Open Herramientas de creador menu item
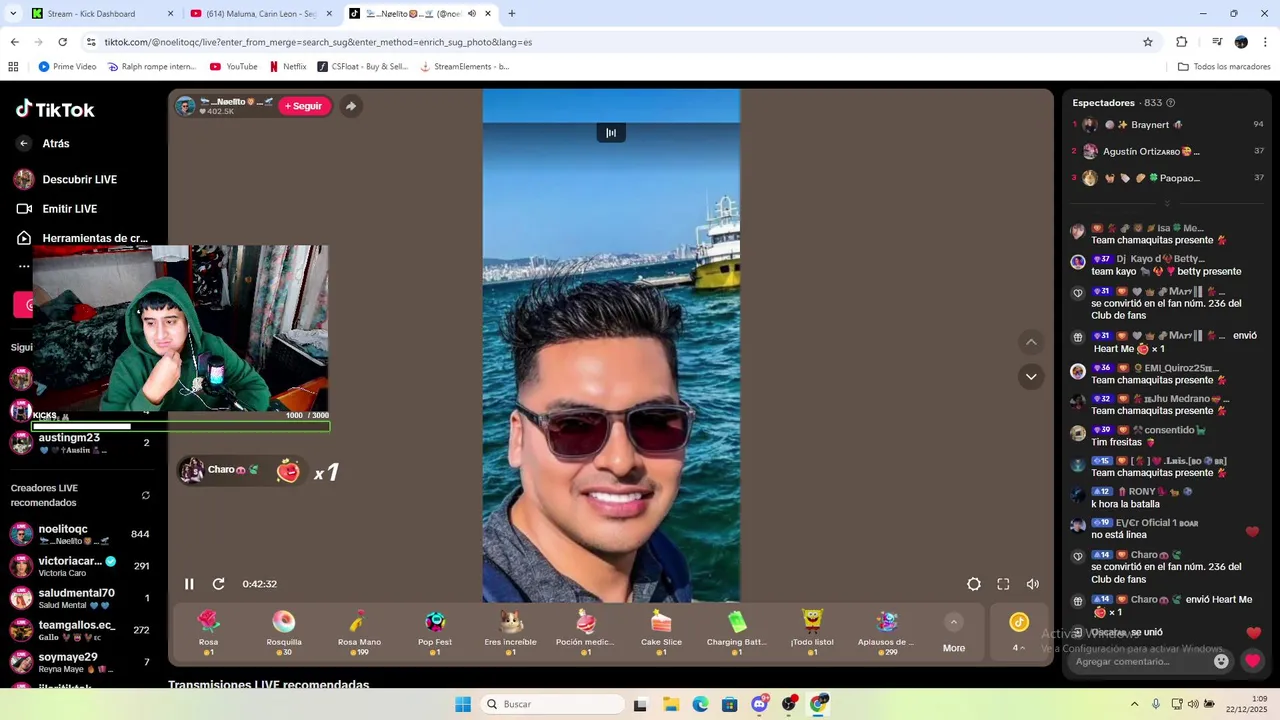The height and width of the screenshot is (720, 1280). 82,238
